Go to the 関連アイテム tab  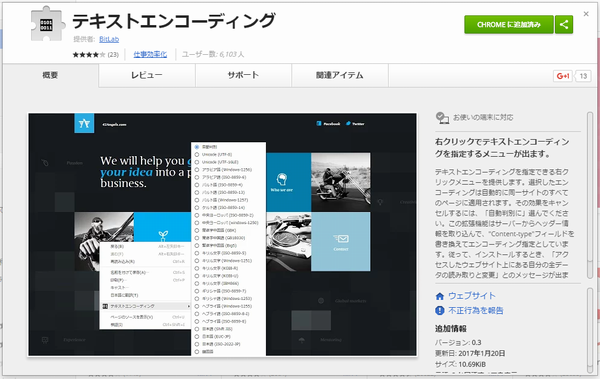point(340,75)
